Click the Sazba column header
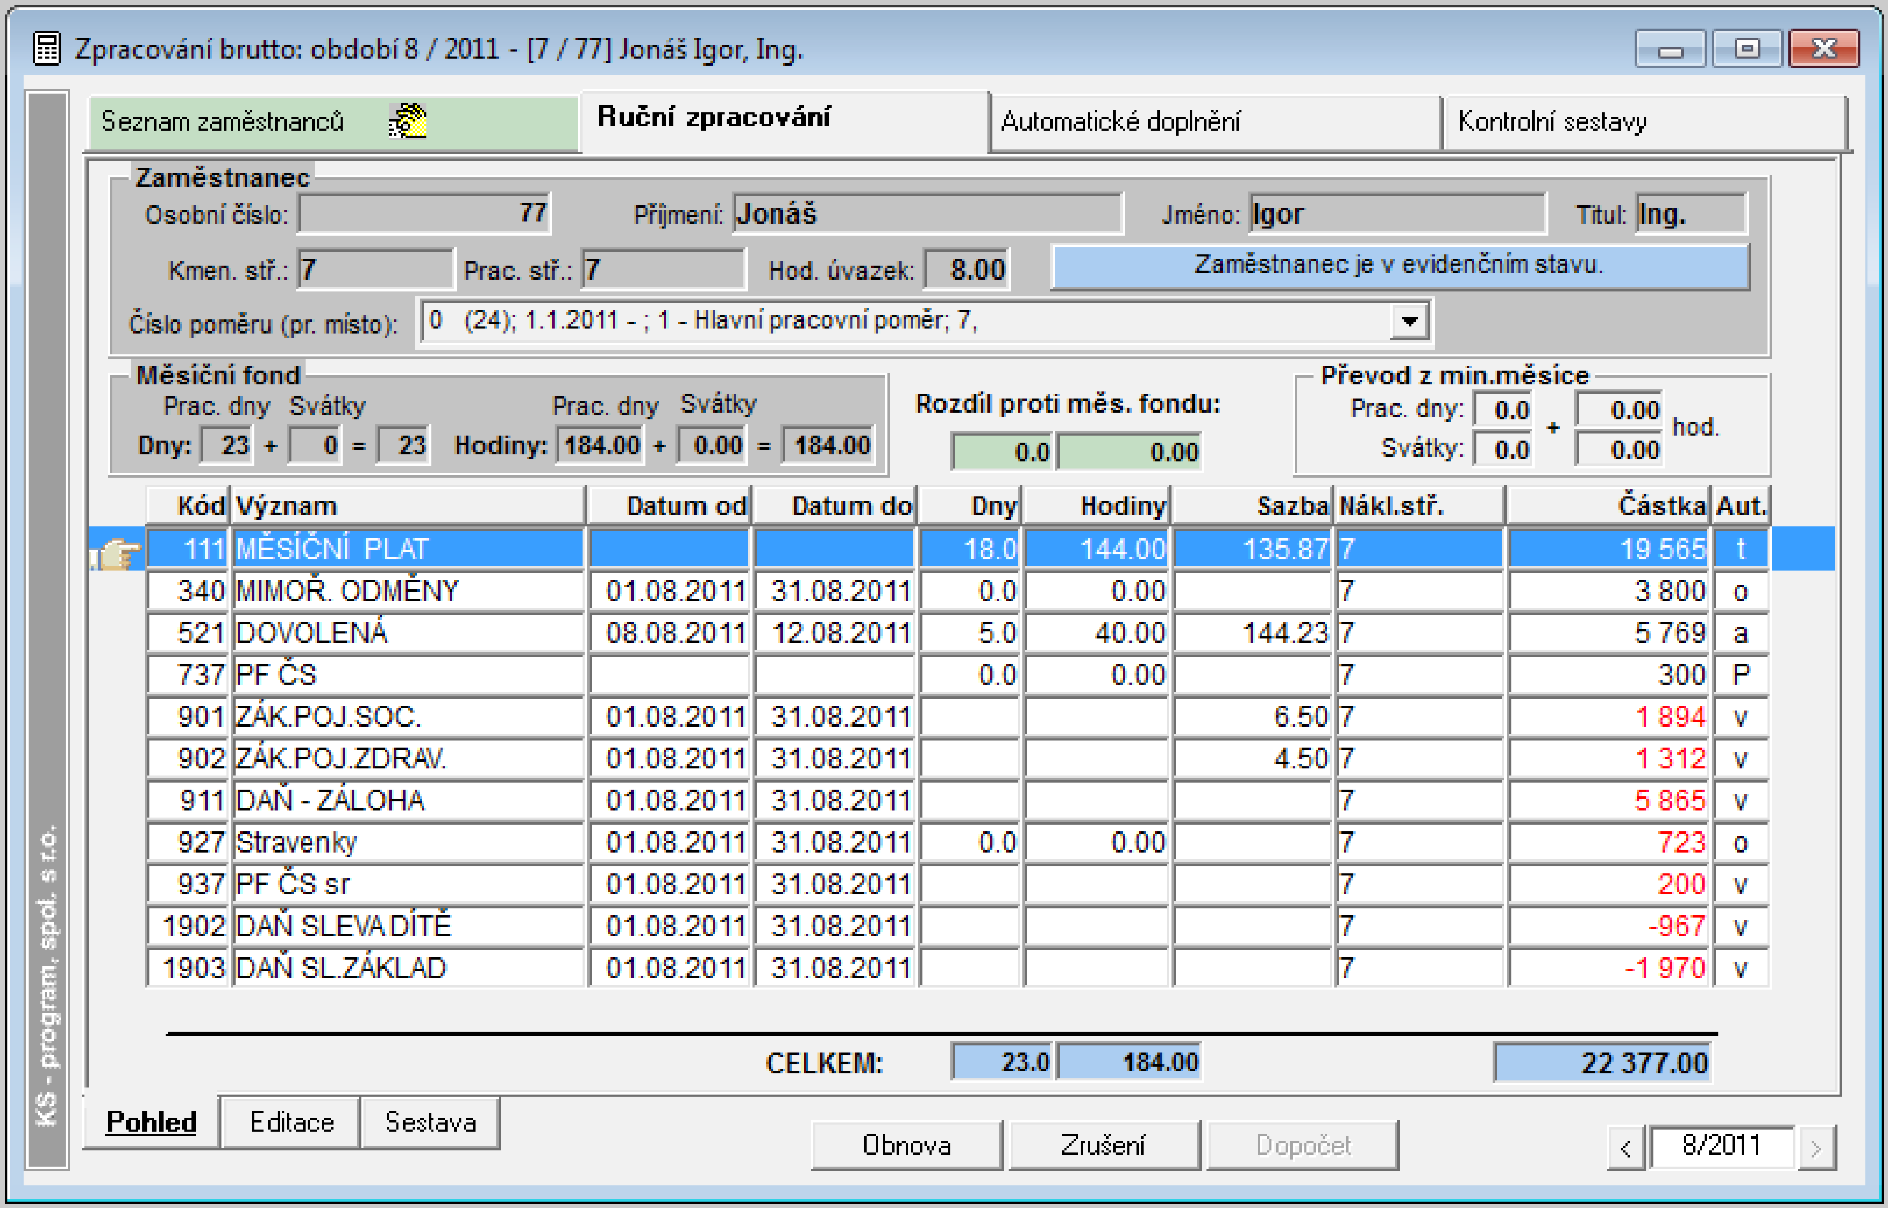 tap(1252, 506)
